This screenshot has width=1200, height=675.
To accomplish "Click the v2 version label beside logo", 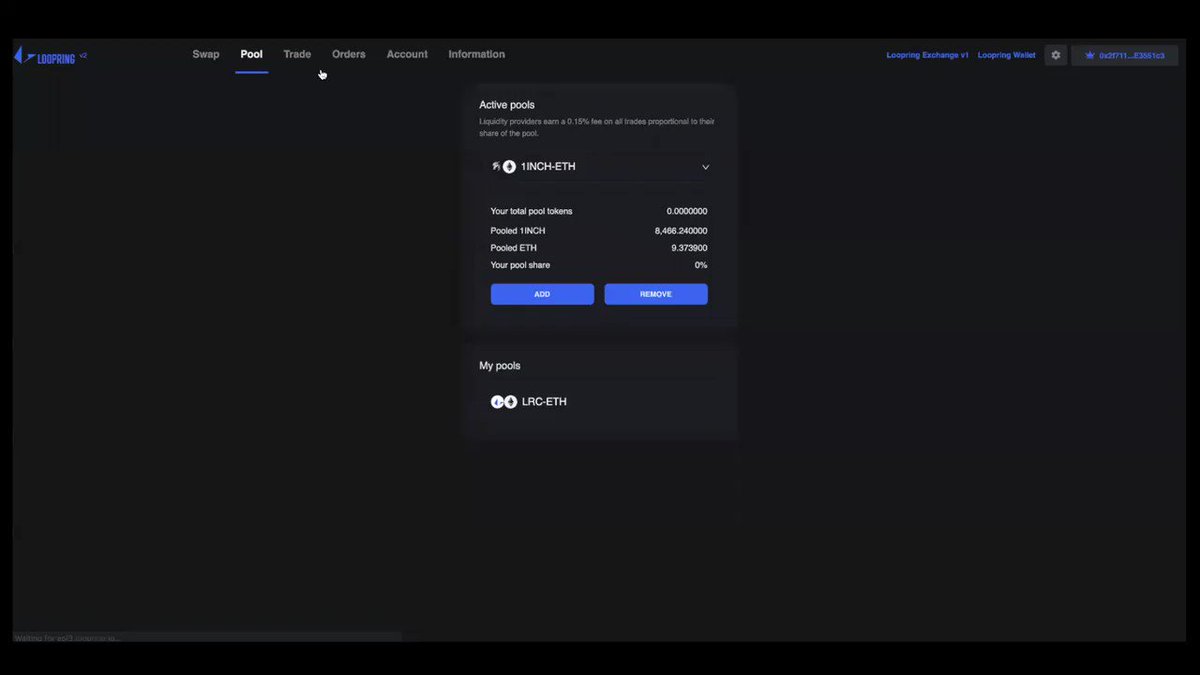I will pos(83,56).
